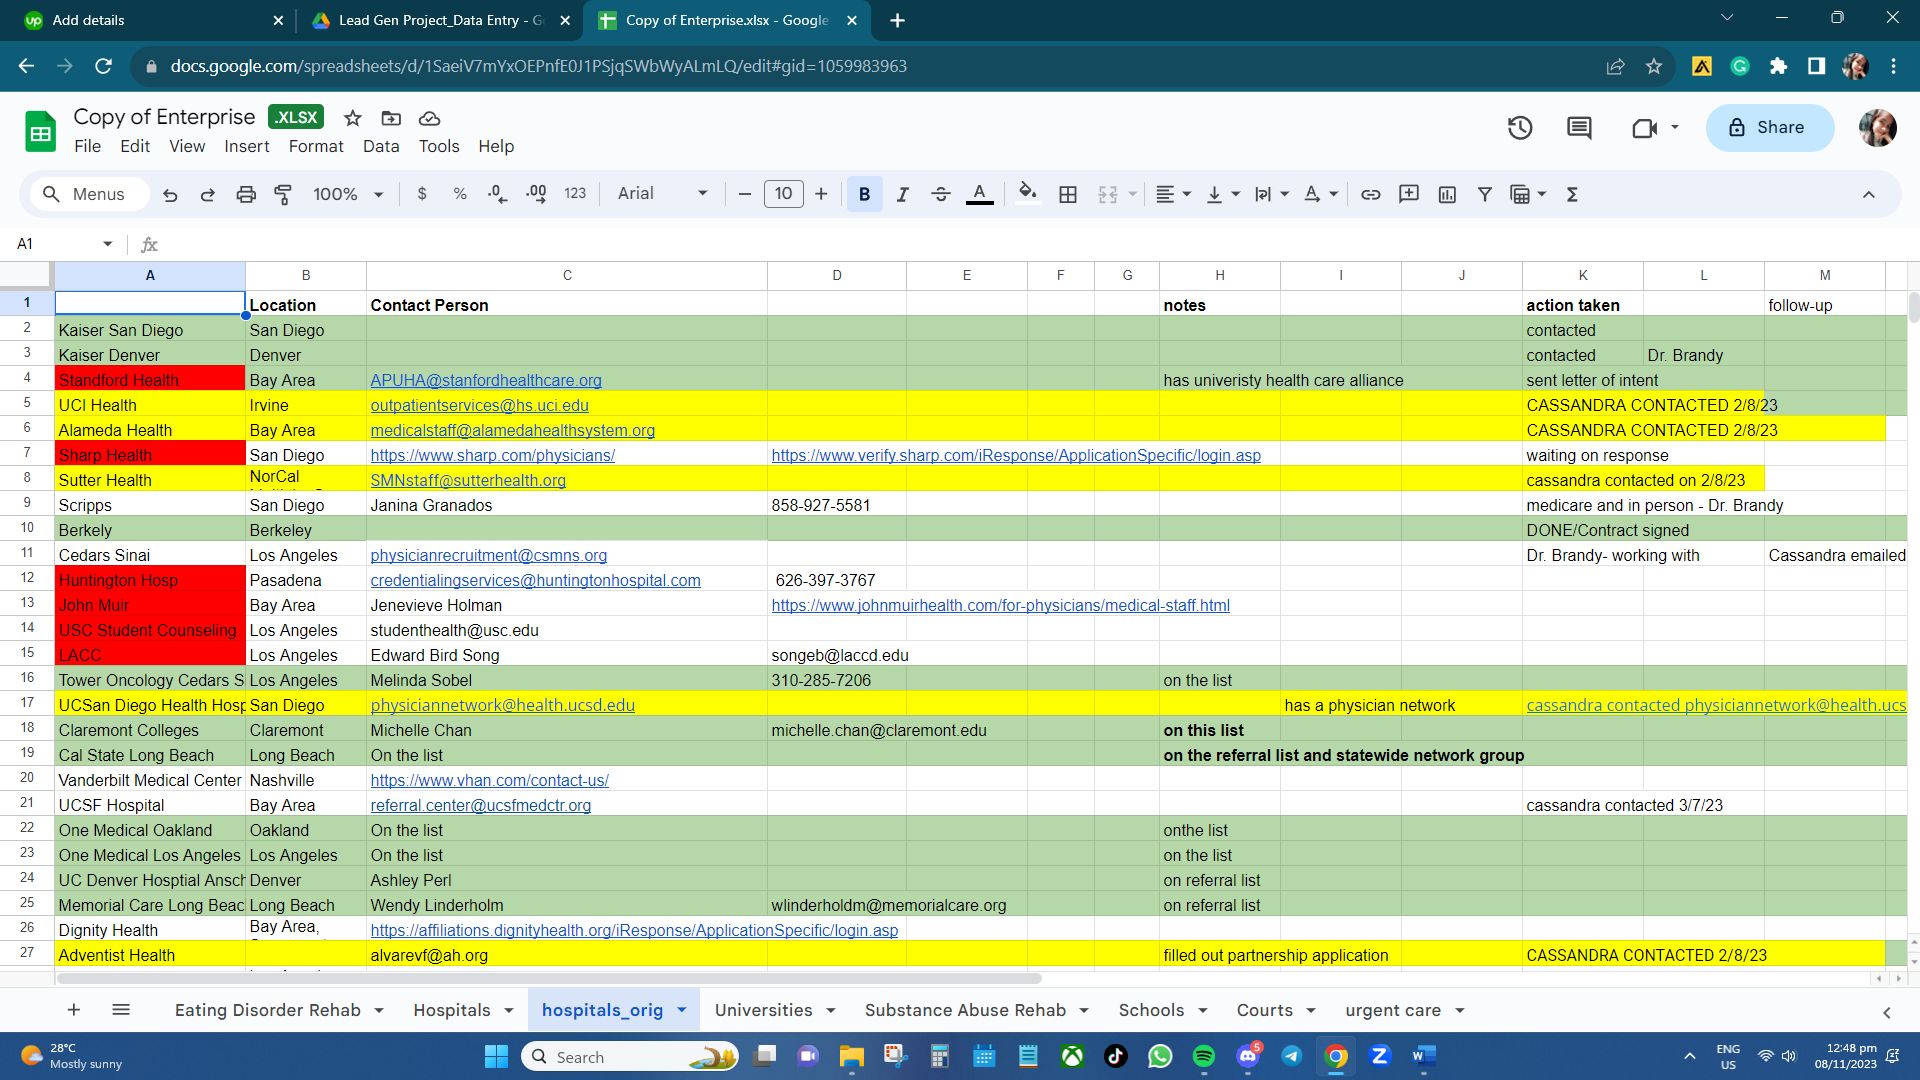Open the functions sigma icon

click(1572, 194)
